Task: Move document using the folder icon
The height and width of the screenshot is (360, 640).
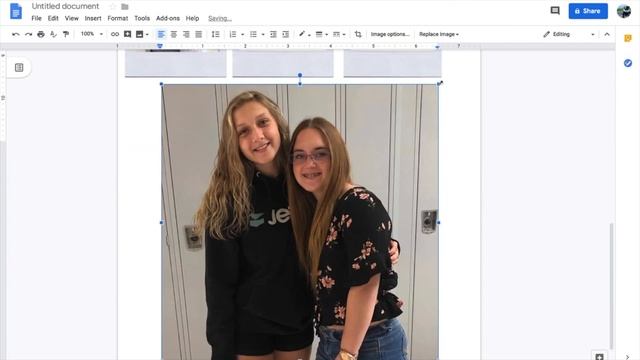Action: coord(125,7)
